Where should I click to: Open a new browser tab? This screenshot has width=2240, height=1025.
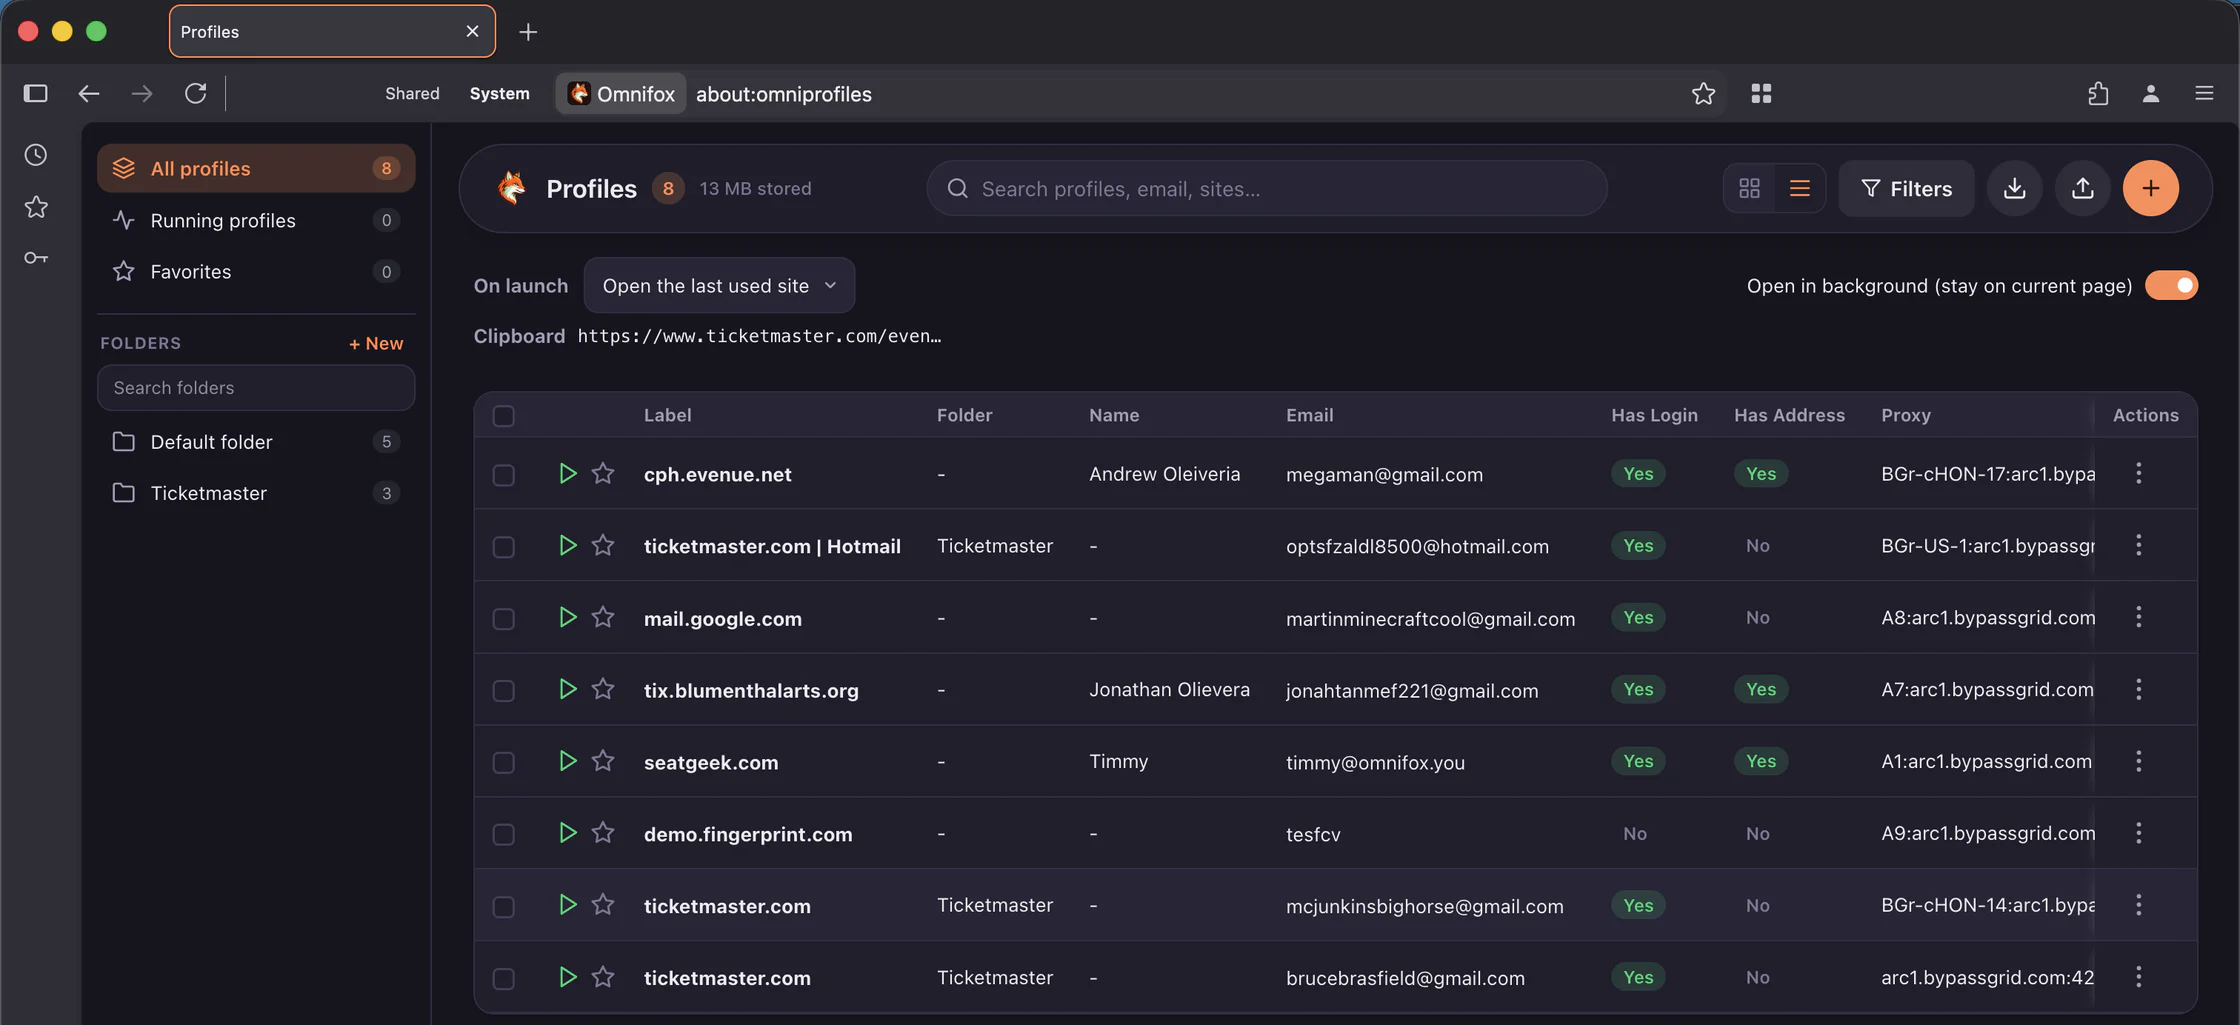(x=528, y=32)
